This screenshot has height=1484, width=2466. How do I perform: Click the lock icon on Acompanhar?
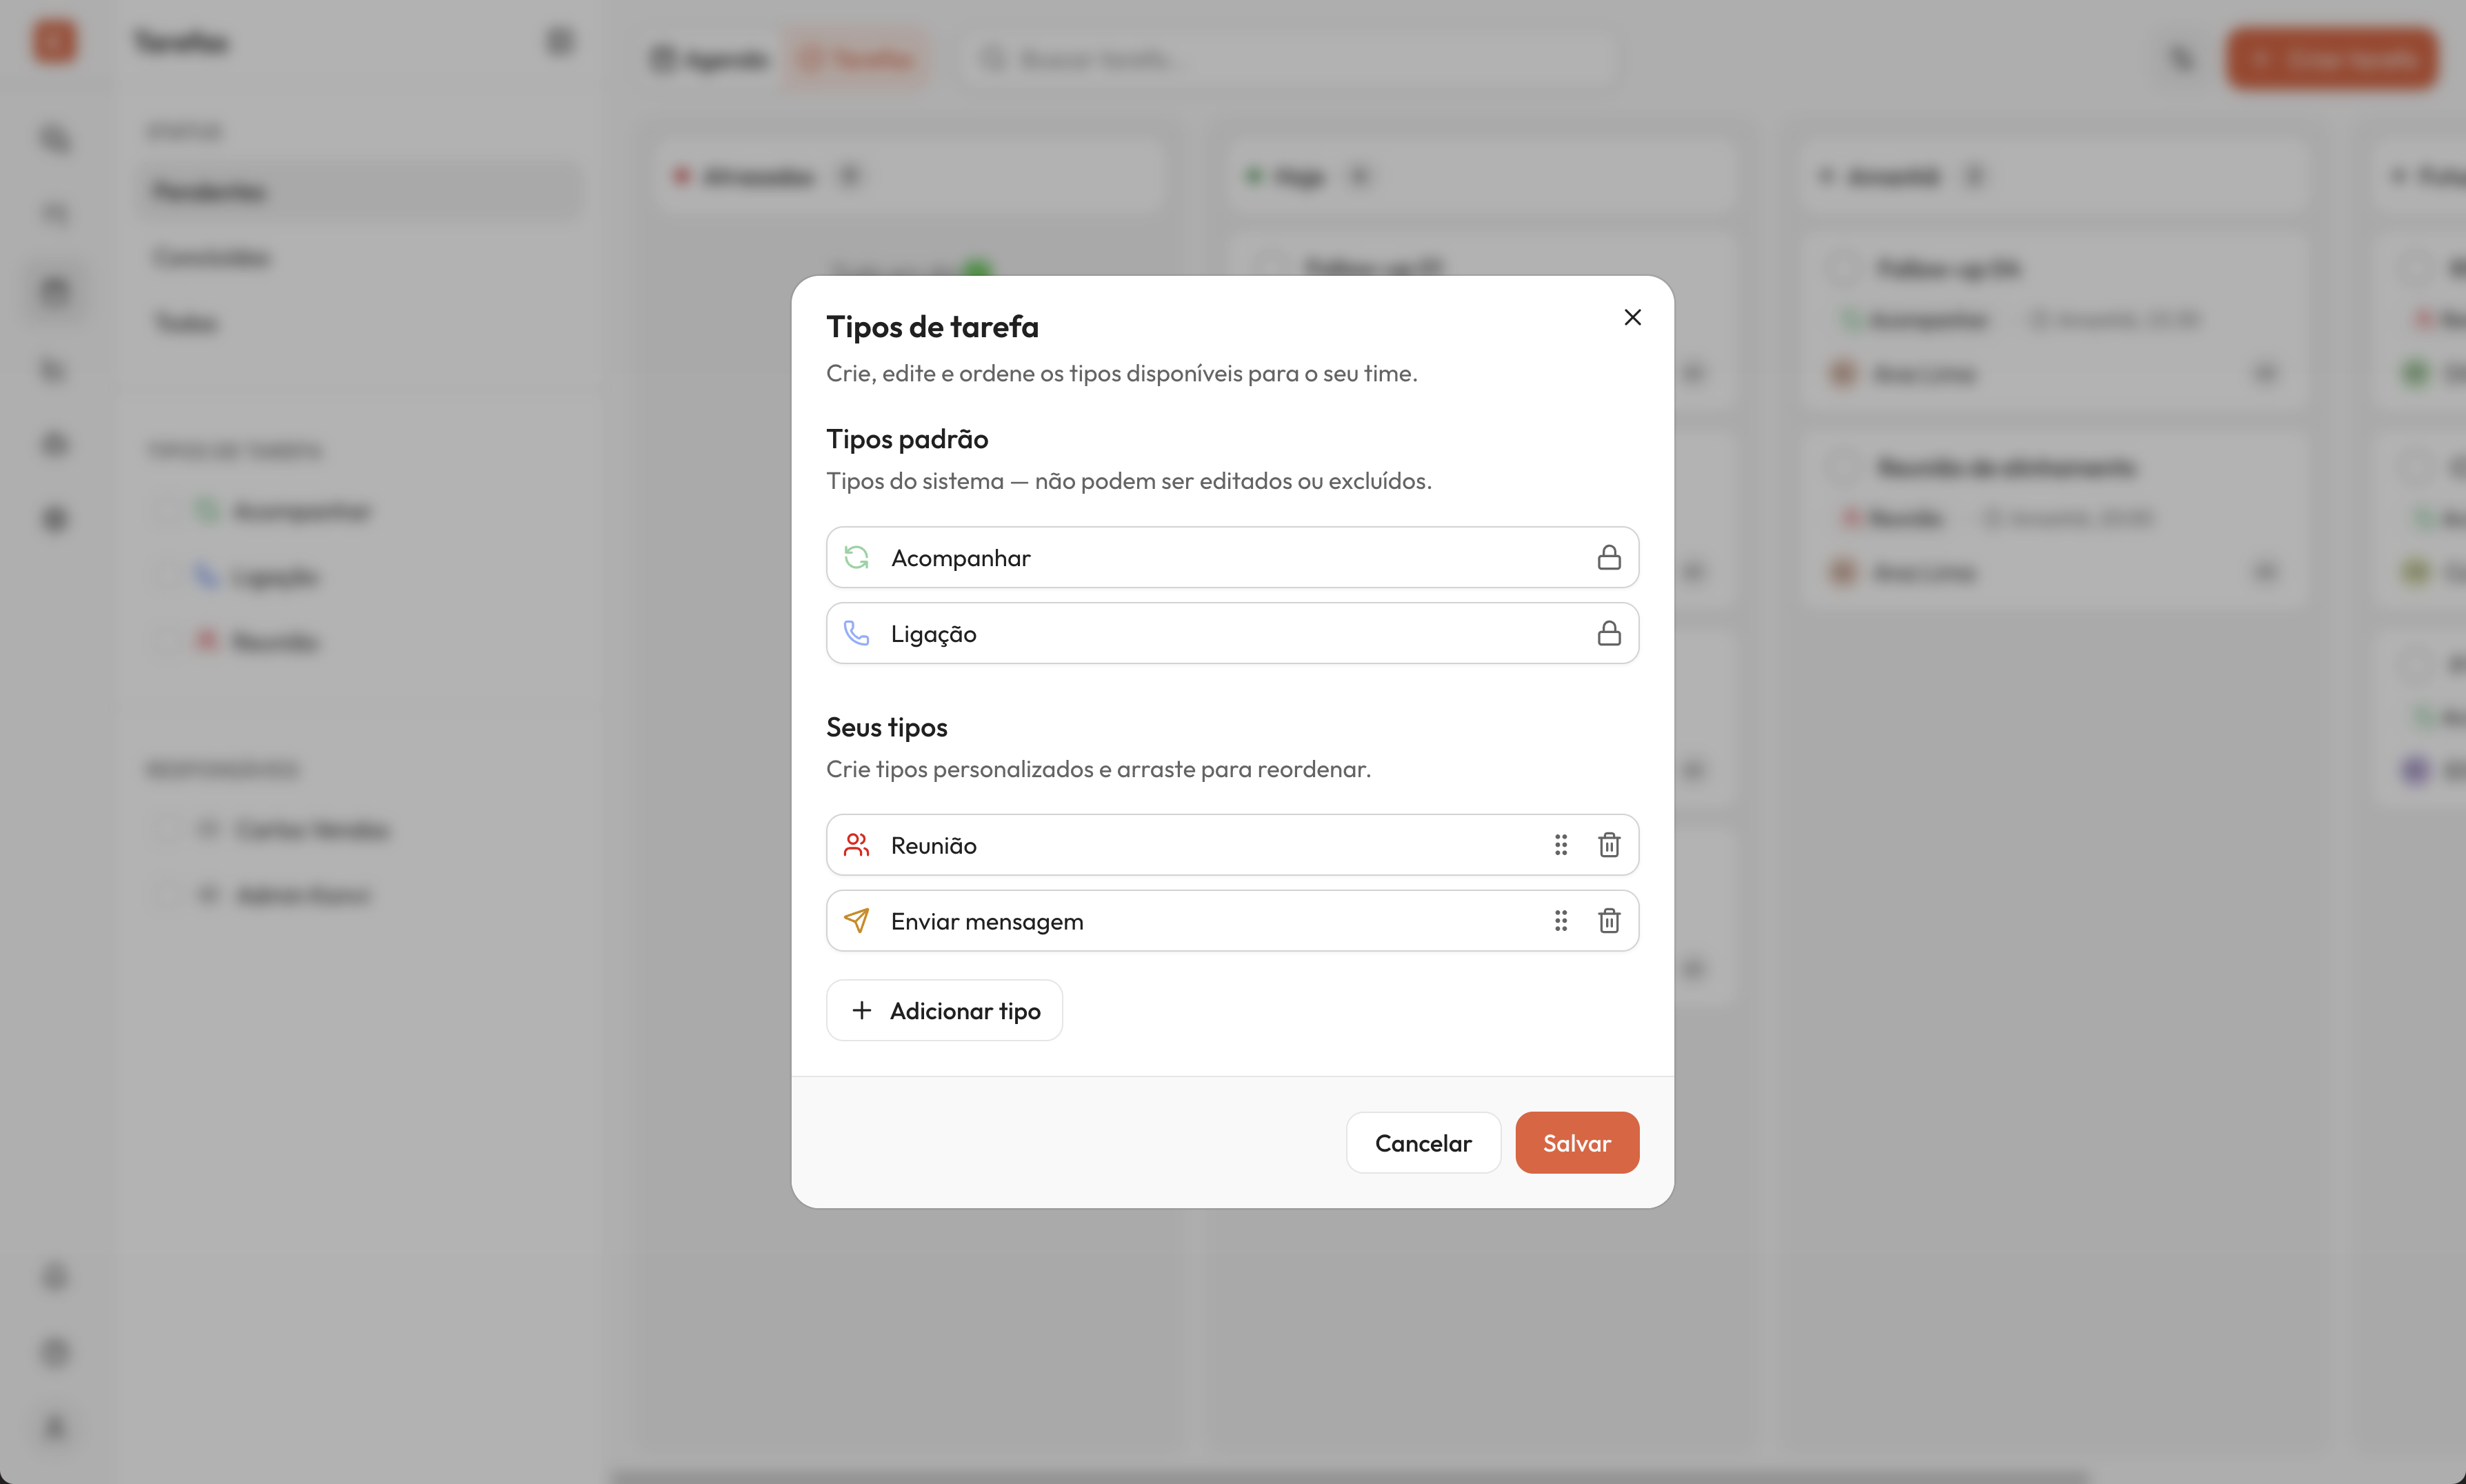(1608, 557)
